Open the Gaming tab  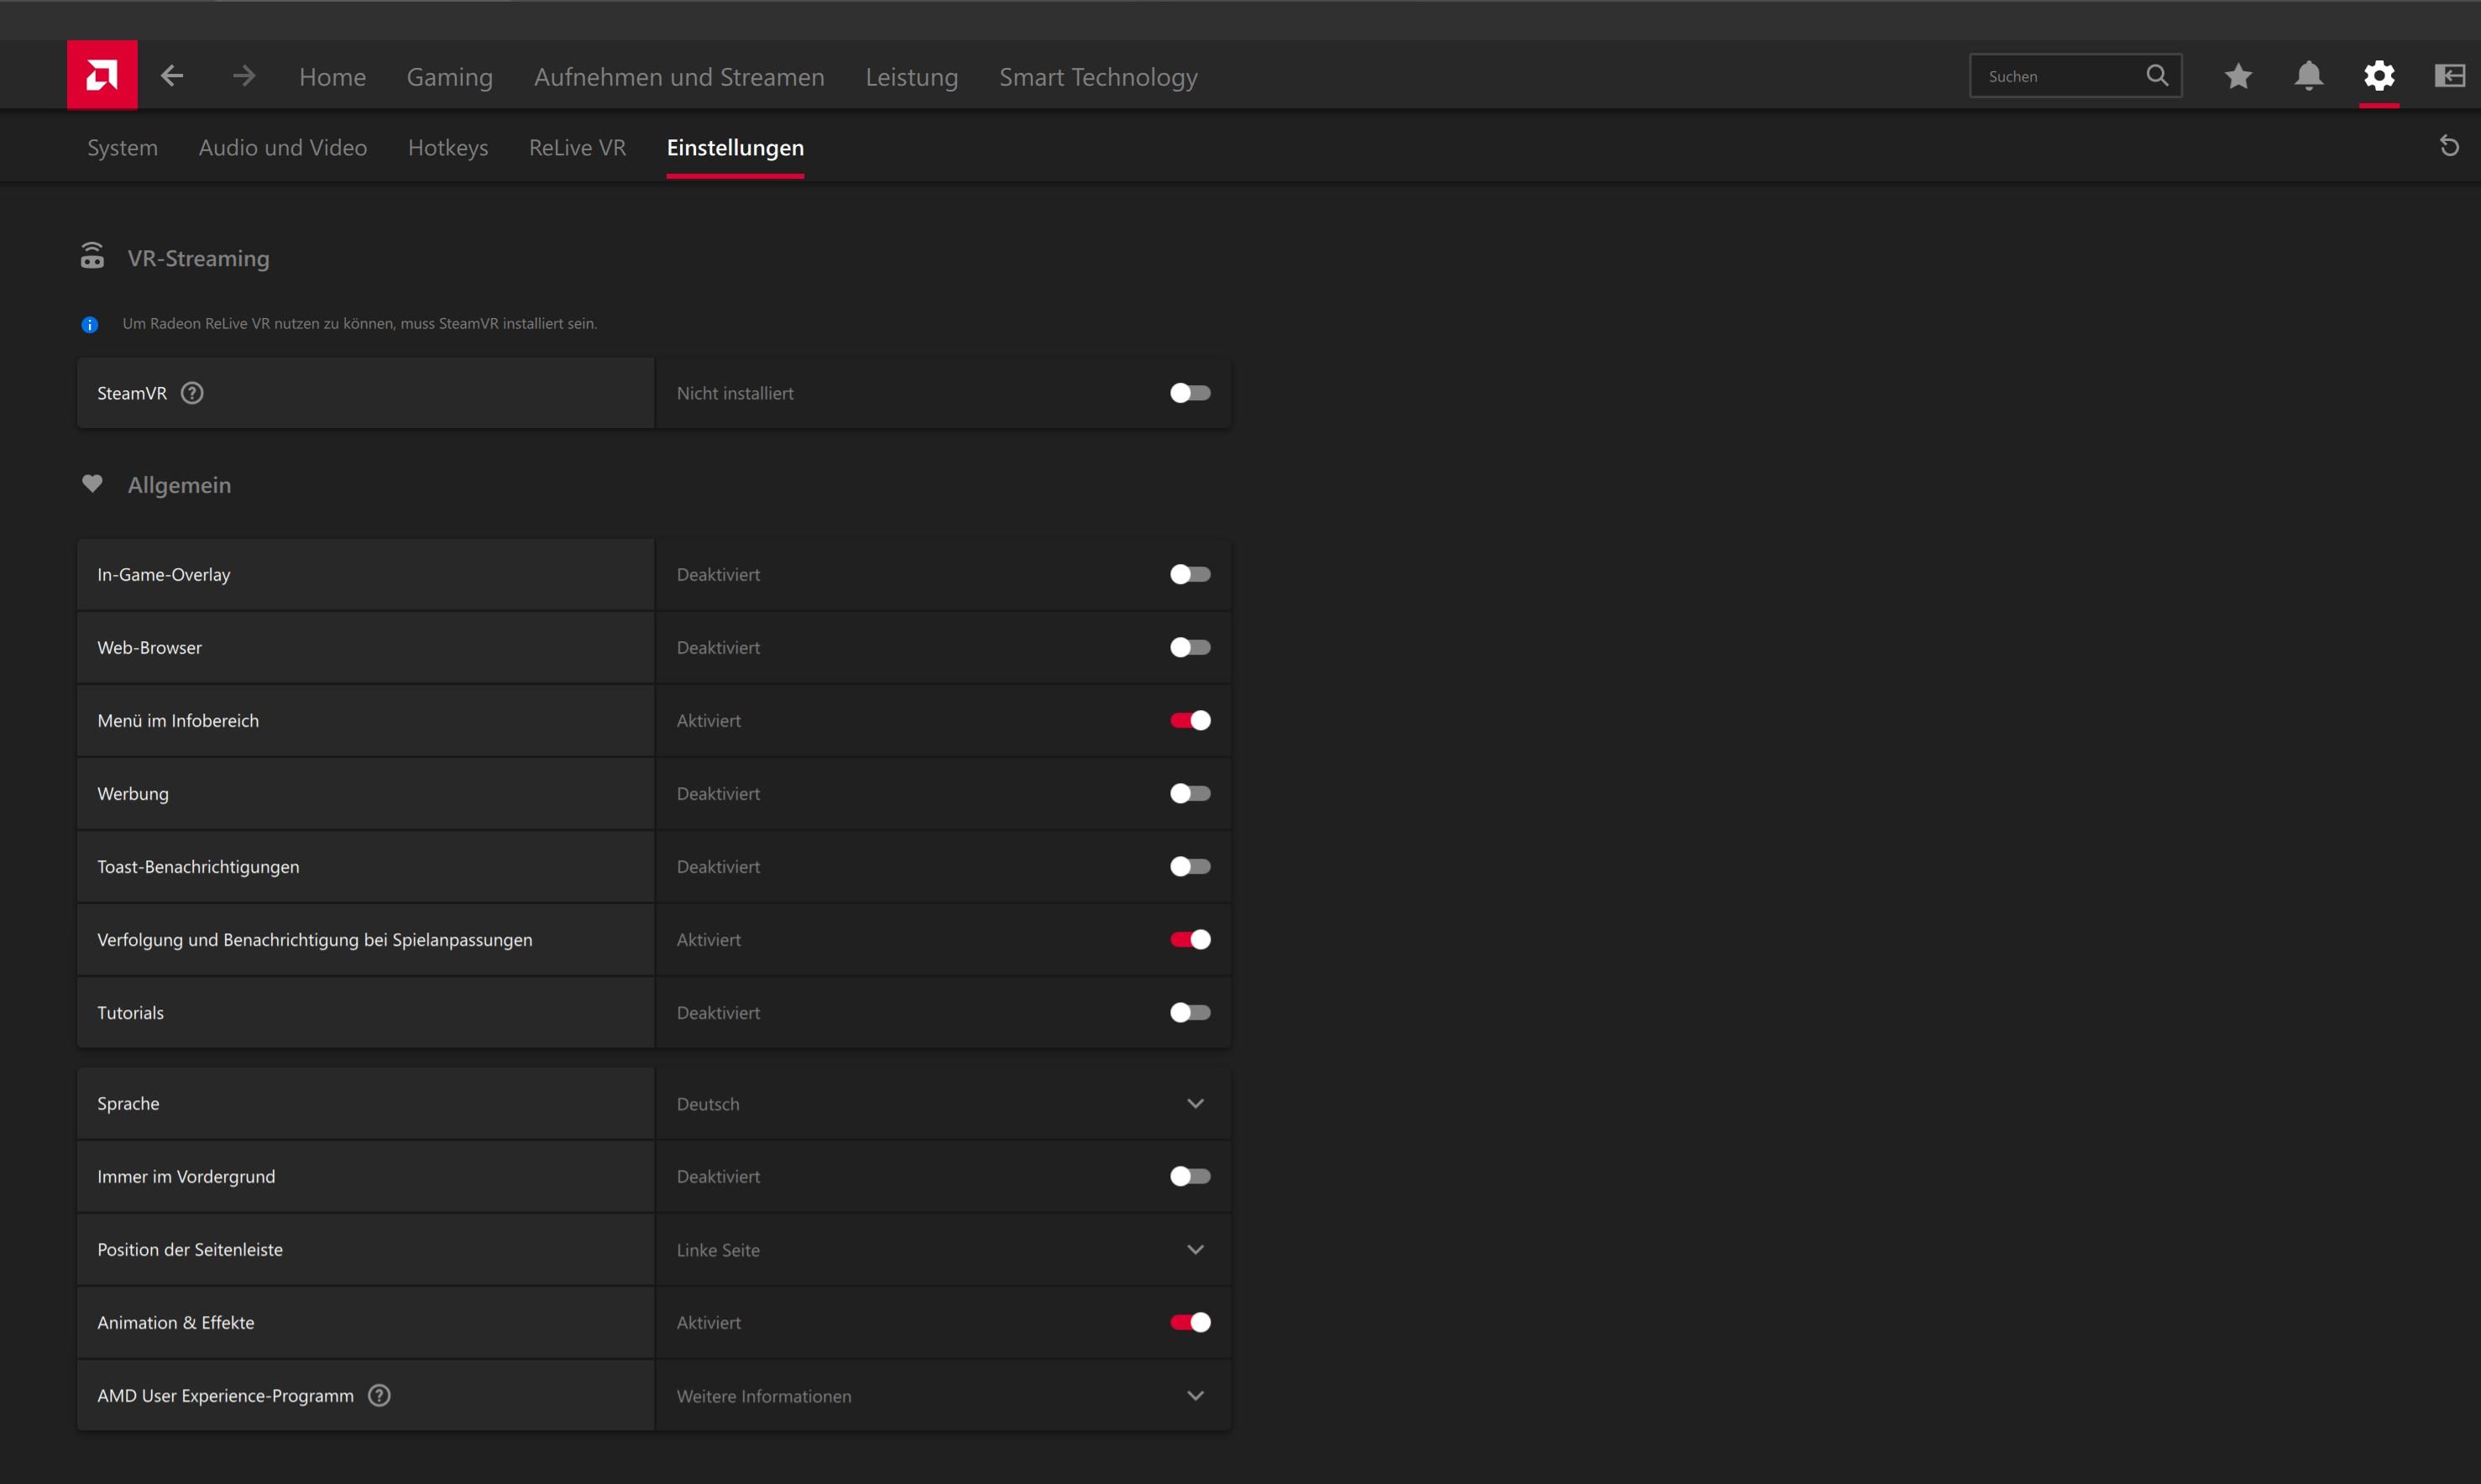click(449, 77)
